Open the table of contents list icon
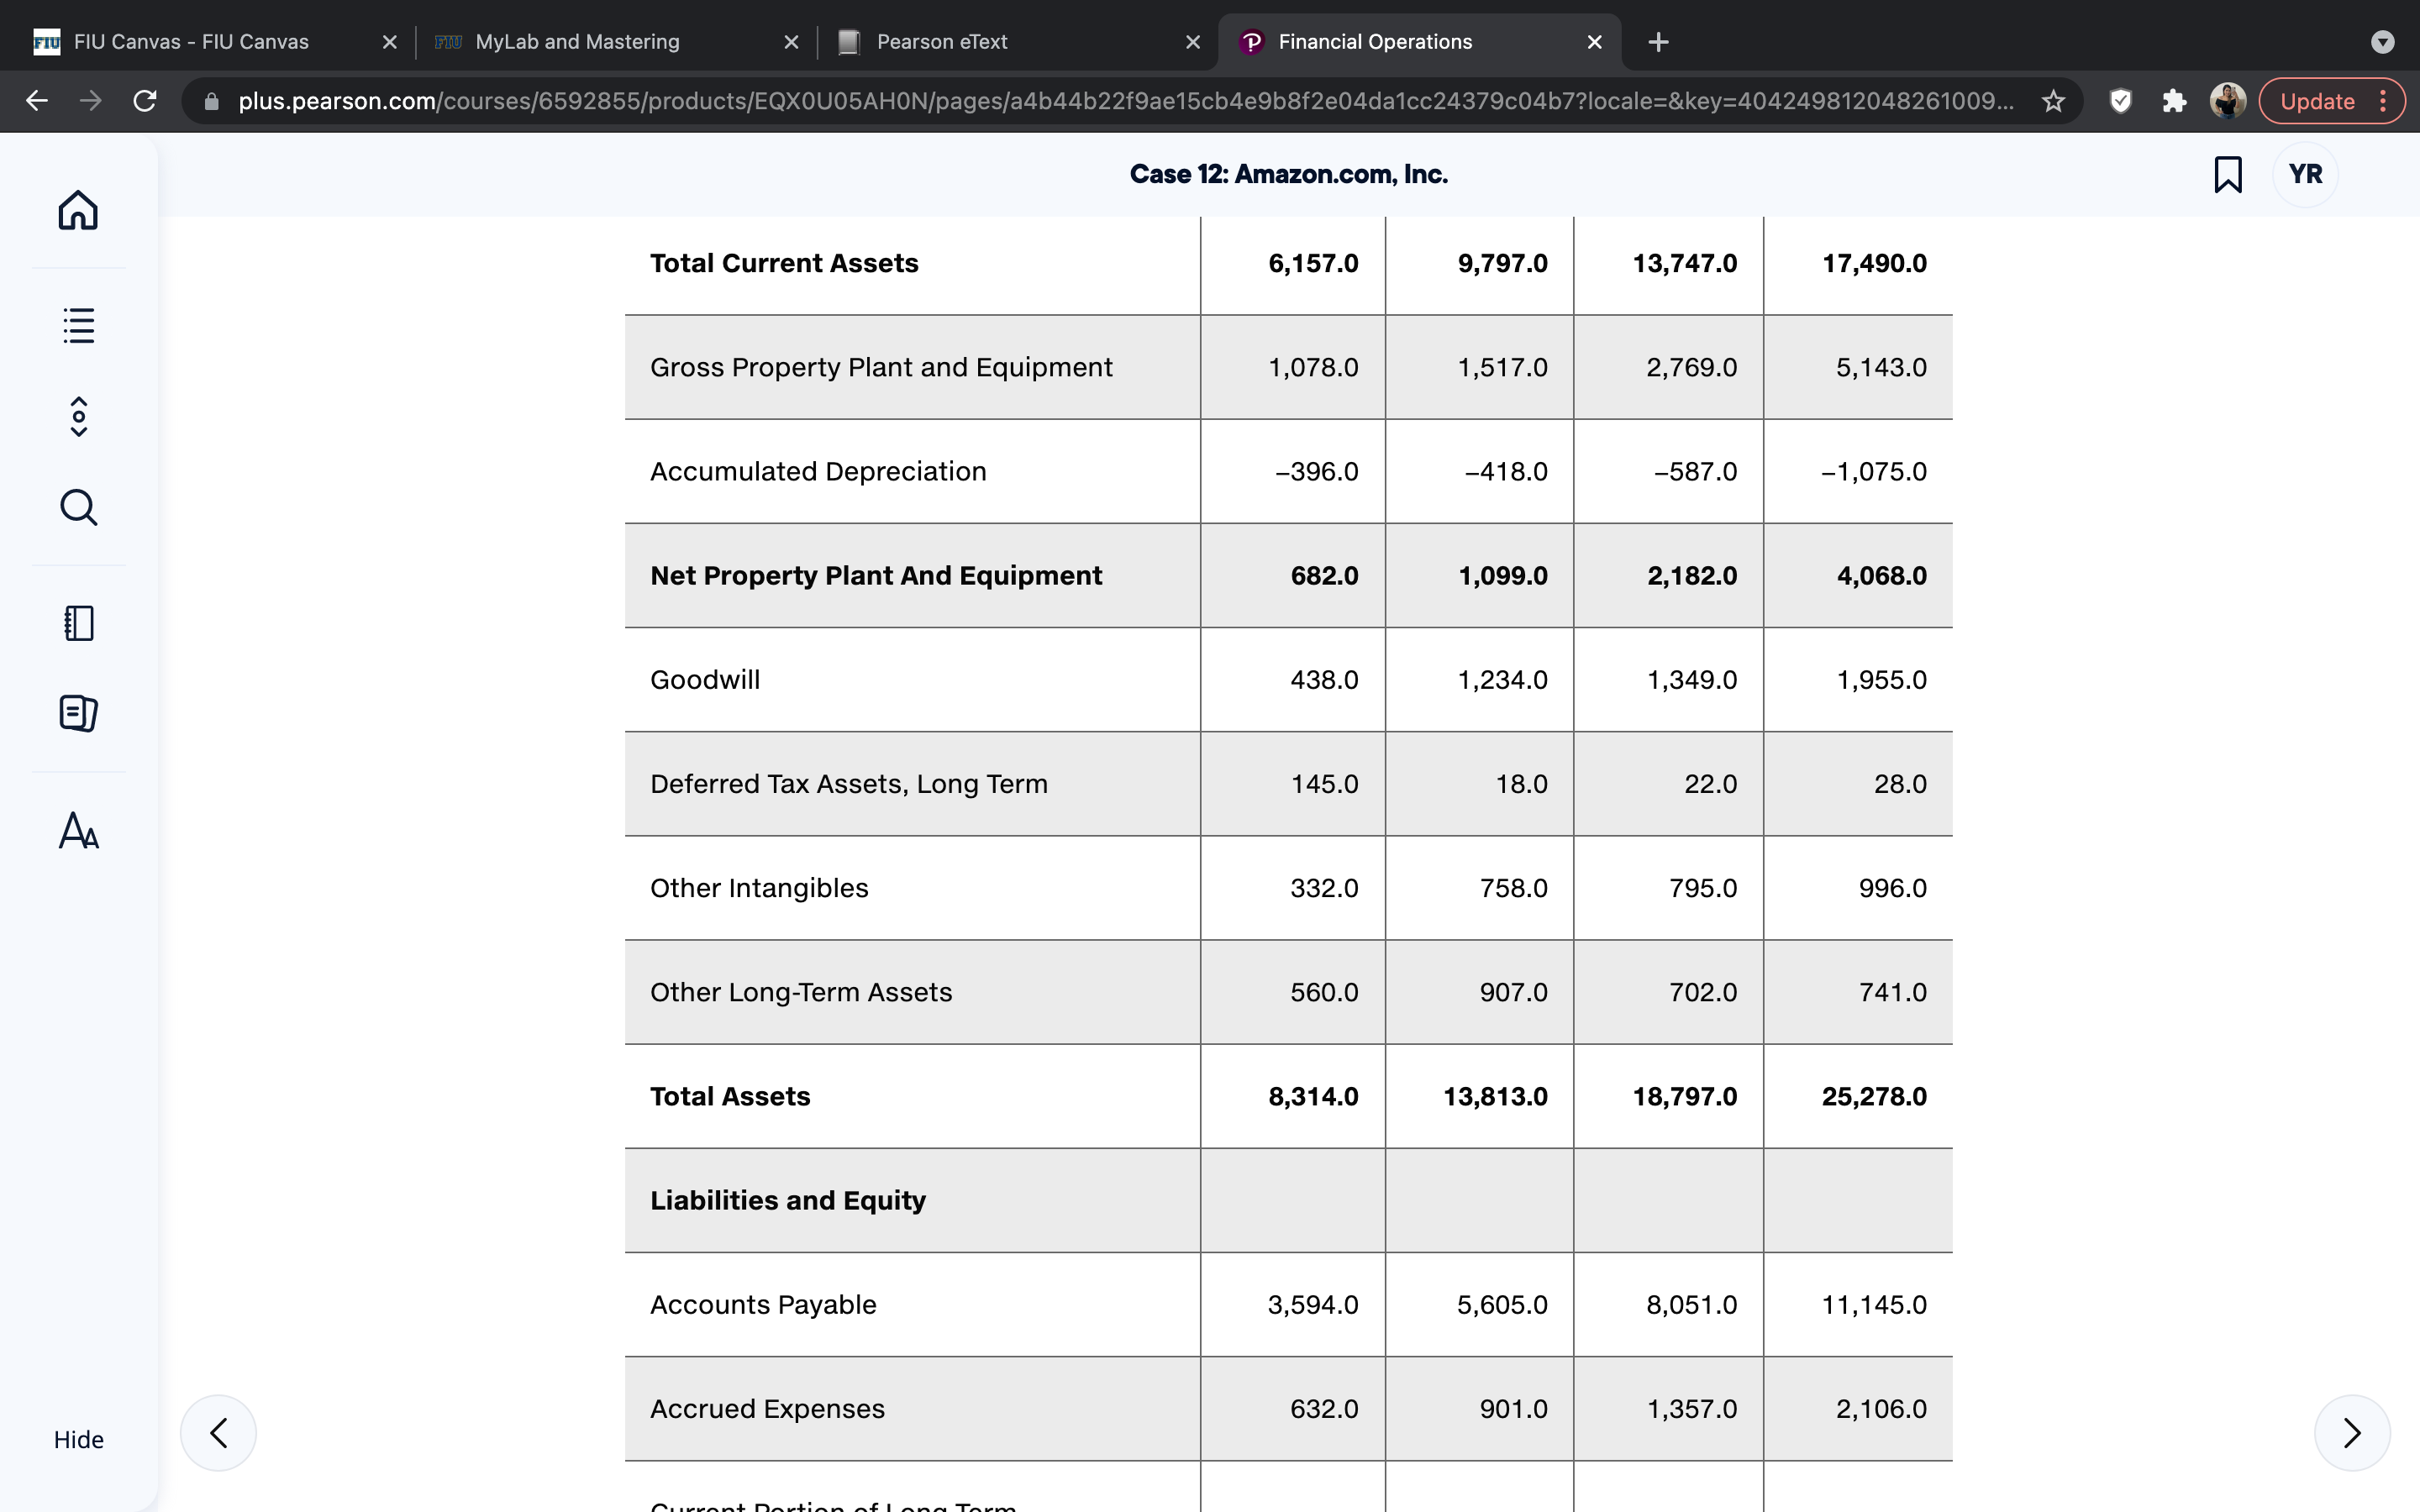Image resolution: width=2420 pixels, height=1512 pixels. 78,325
